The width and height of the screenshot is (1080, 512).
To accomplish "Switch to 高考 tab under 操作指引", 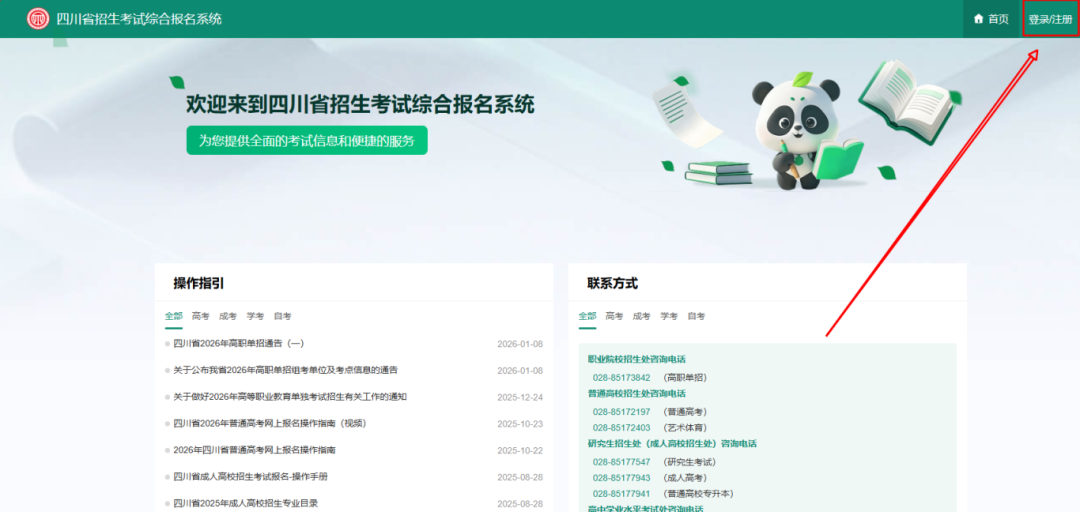I will pos(201,316).
